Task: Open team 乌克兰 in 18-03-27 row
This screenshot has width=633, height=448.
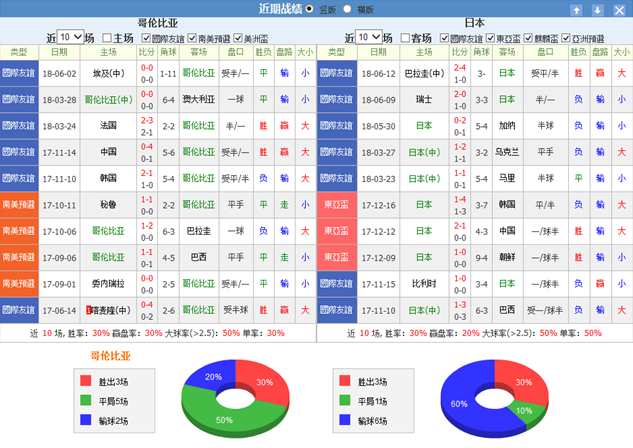Action: coord(507,152)
